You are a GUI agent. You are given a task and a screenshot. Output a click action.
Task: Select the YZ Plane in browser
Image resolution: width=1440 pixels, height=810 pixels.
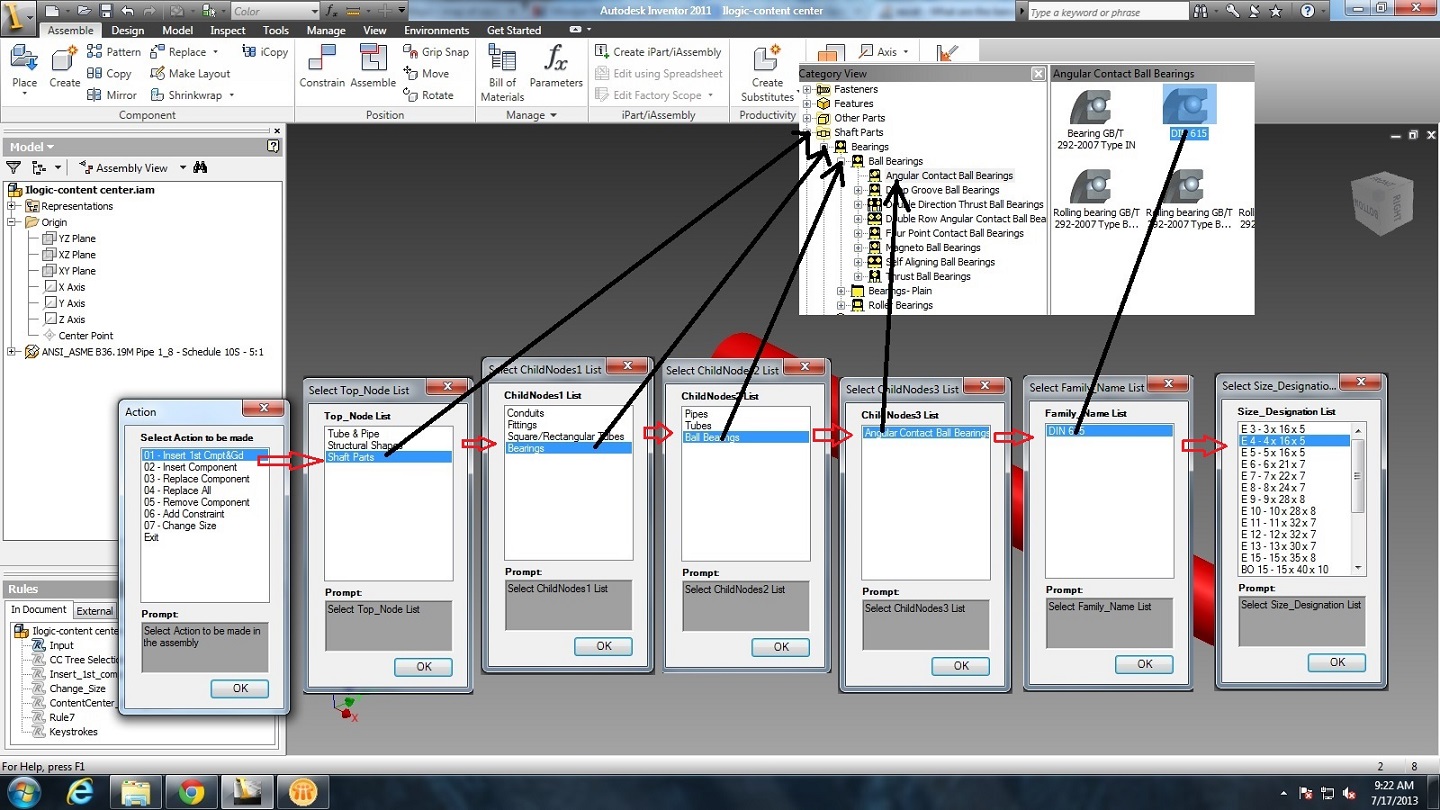pos(77,238)
